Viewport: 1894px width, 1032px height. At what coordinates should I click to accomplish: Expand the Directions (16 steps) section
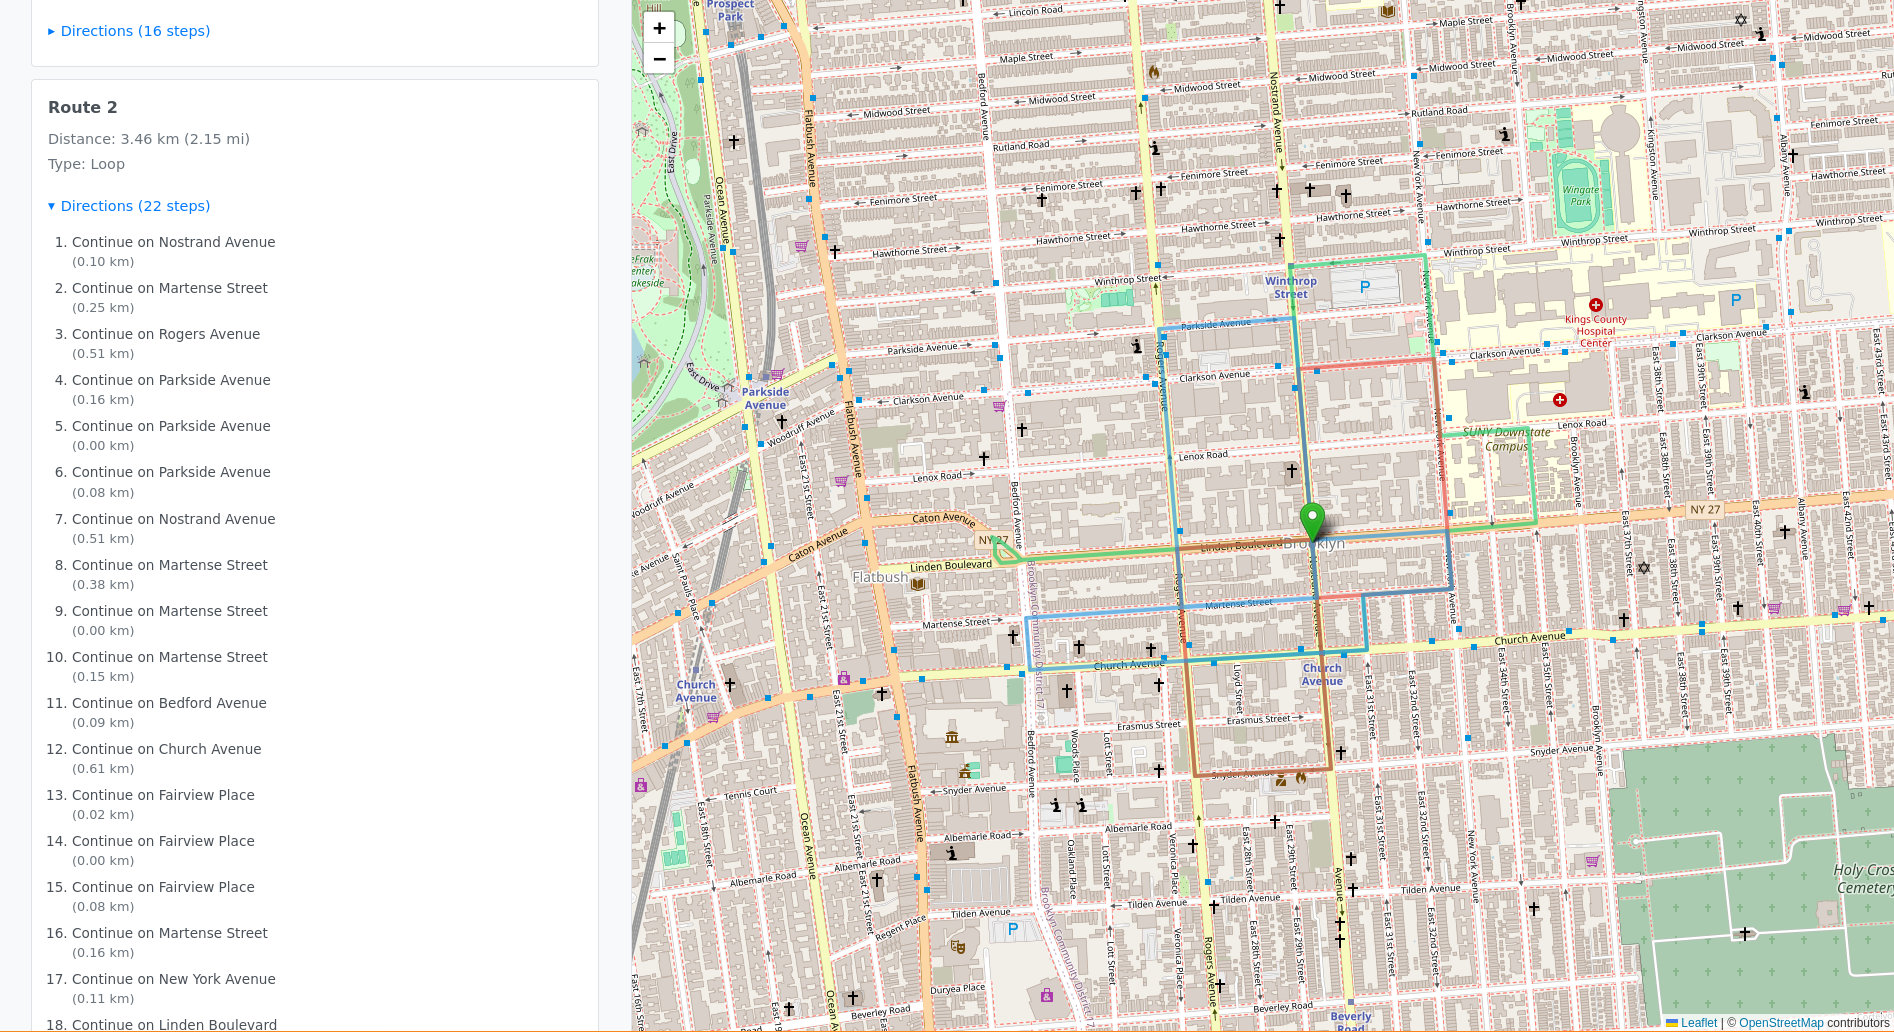pyautogui.click(x=135, y=31)
